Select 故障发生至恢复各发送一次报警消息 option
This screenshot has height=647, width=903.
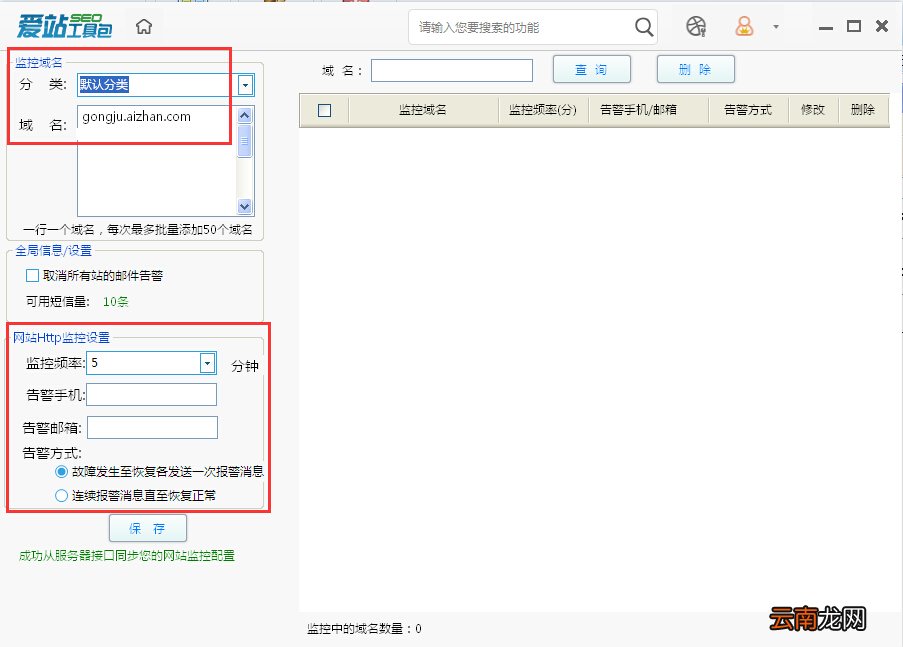click(x=61, y=472)
